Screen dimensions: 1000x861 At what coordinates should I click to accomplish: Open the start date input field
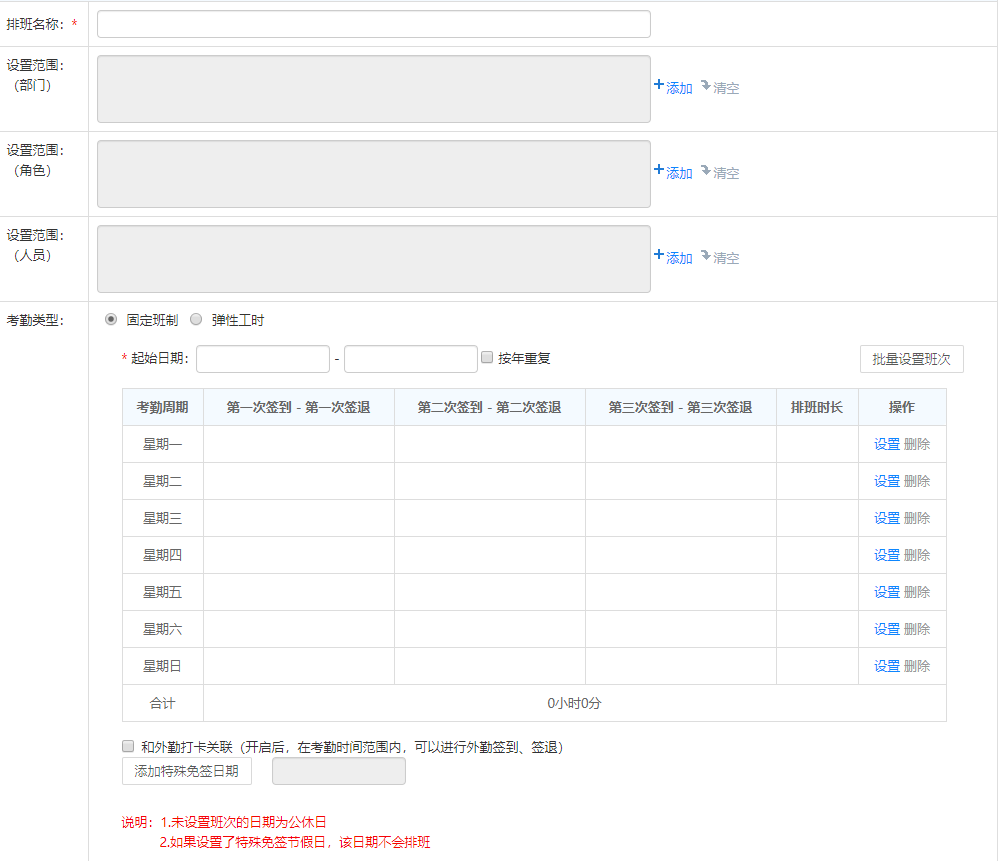pyautogui.click(x=263, y=359)
